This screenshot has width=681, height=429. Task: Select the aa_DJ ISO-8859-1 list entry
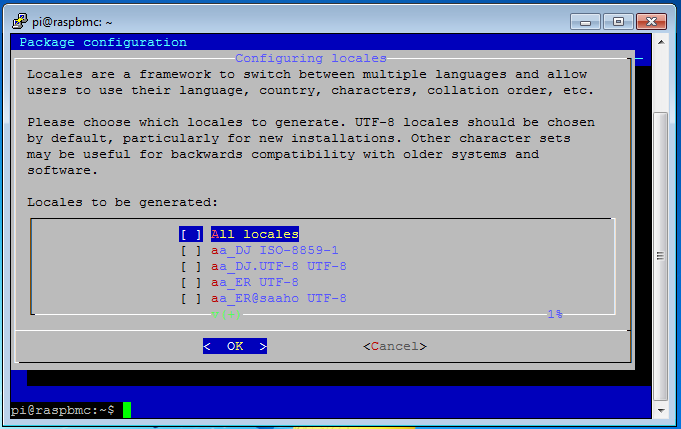pyautogui.click(x=274, y=251)
